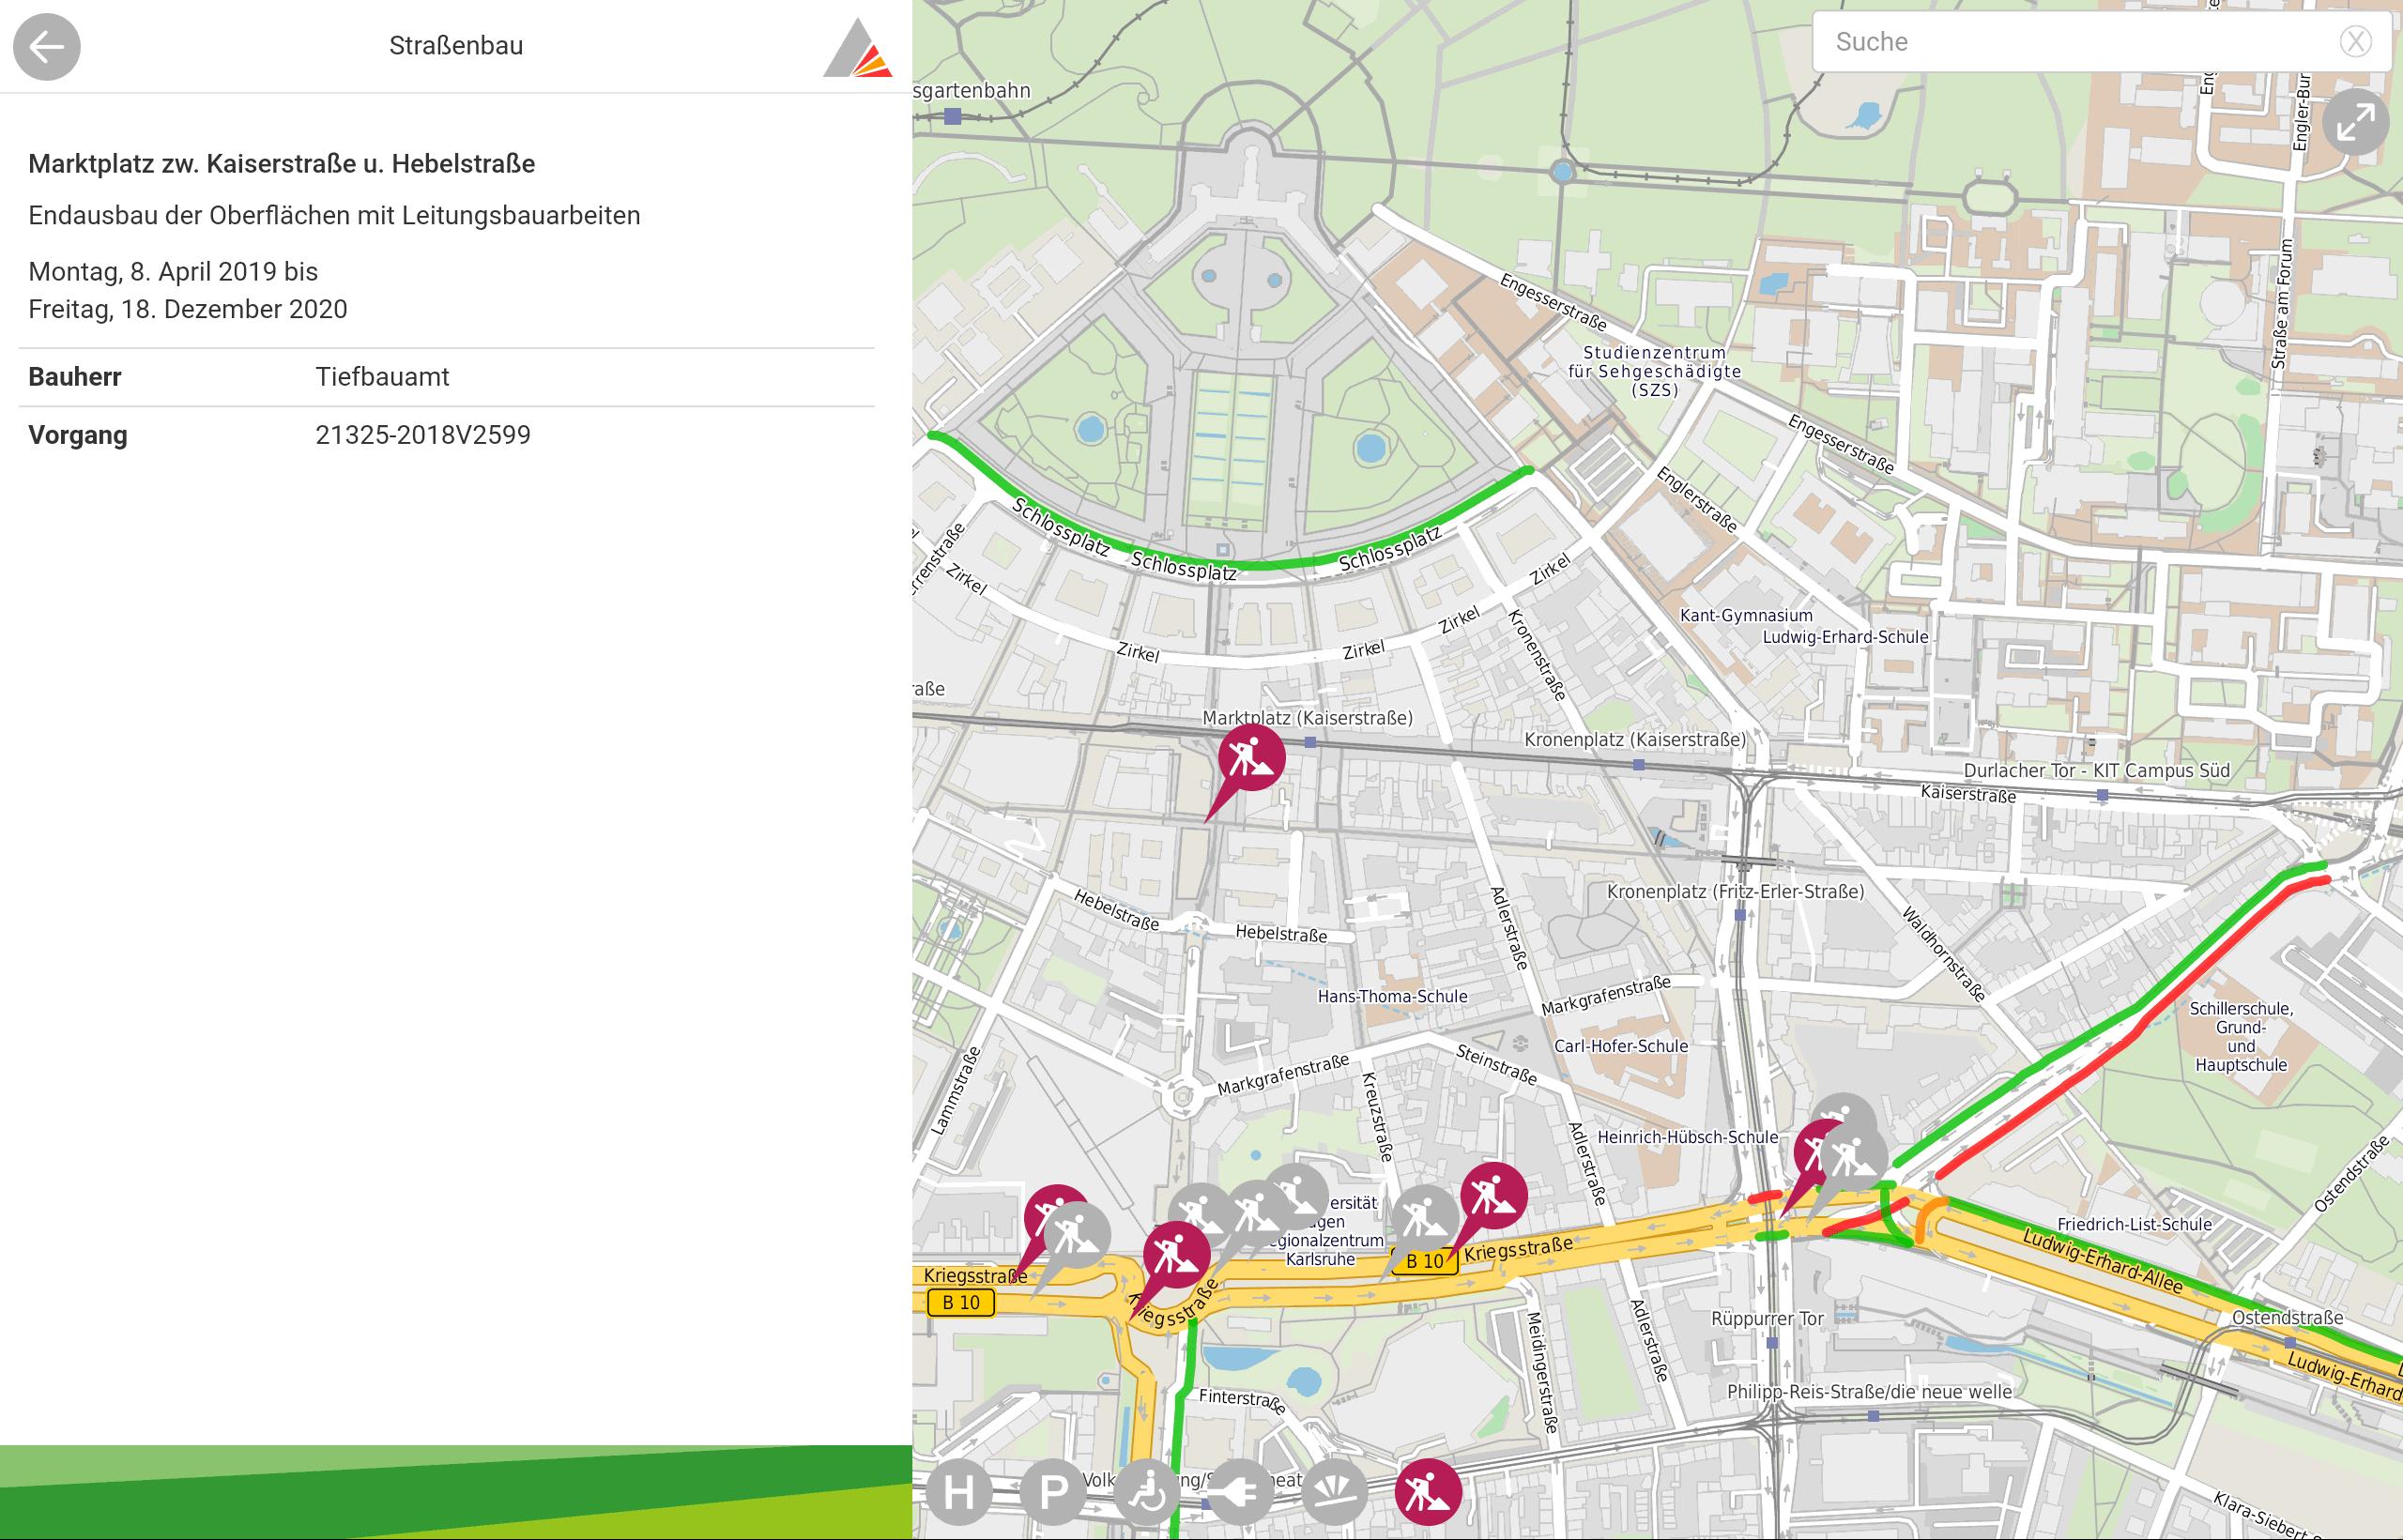The width and height of the screenshot is (2403, 1540).
Task: Click the Tiefbauamt value
Action: click(x=382, y=377)
